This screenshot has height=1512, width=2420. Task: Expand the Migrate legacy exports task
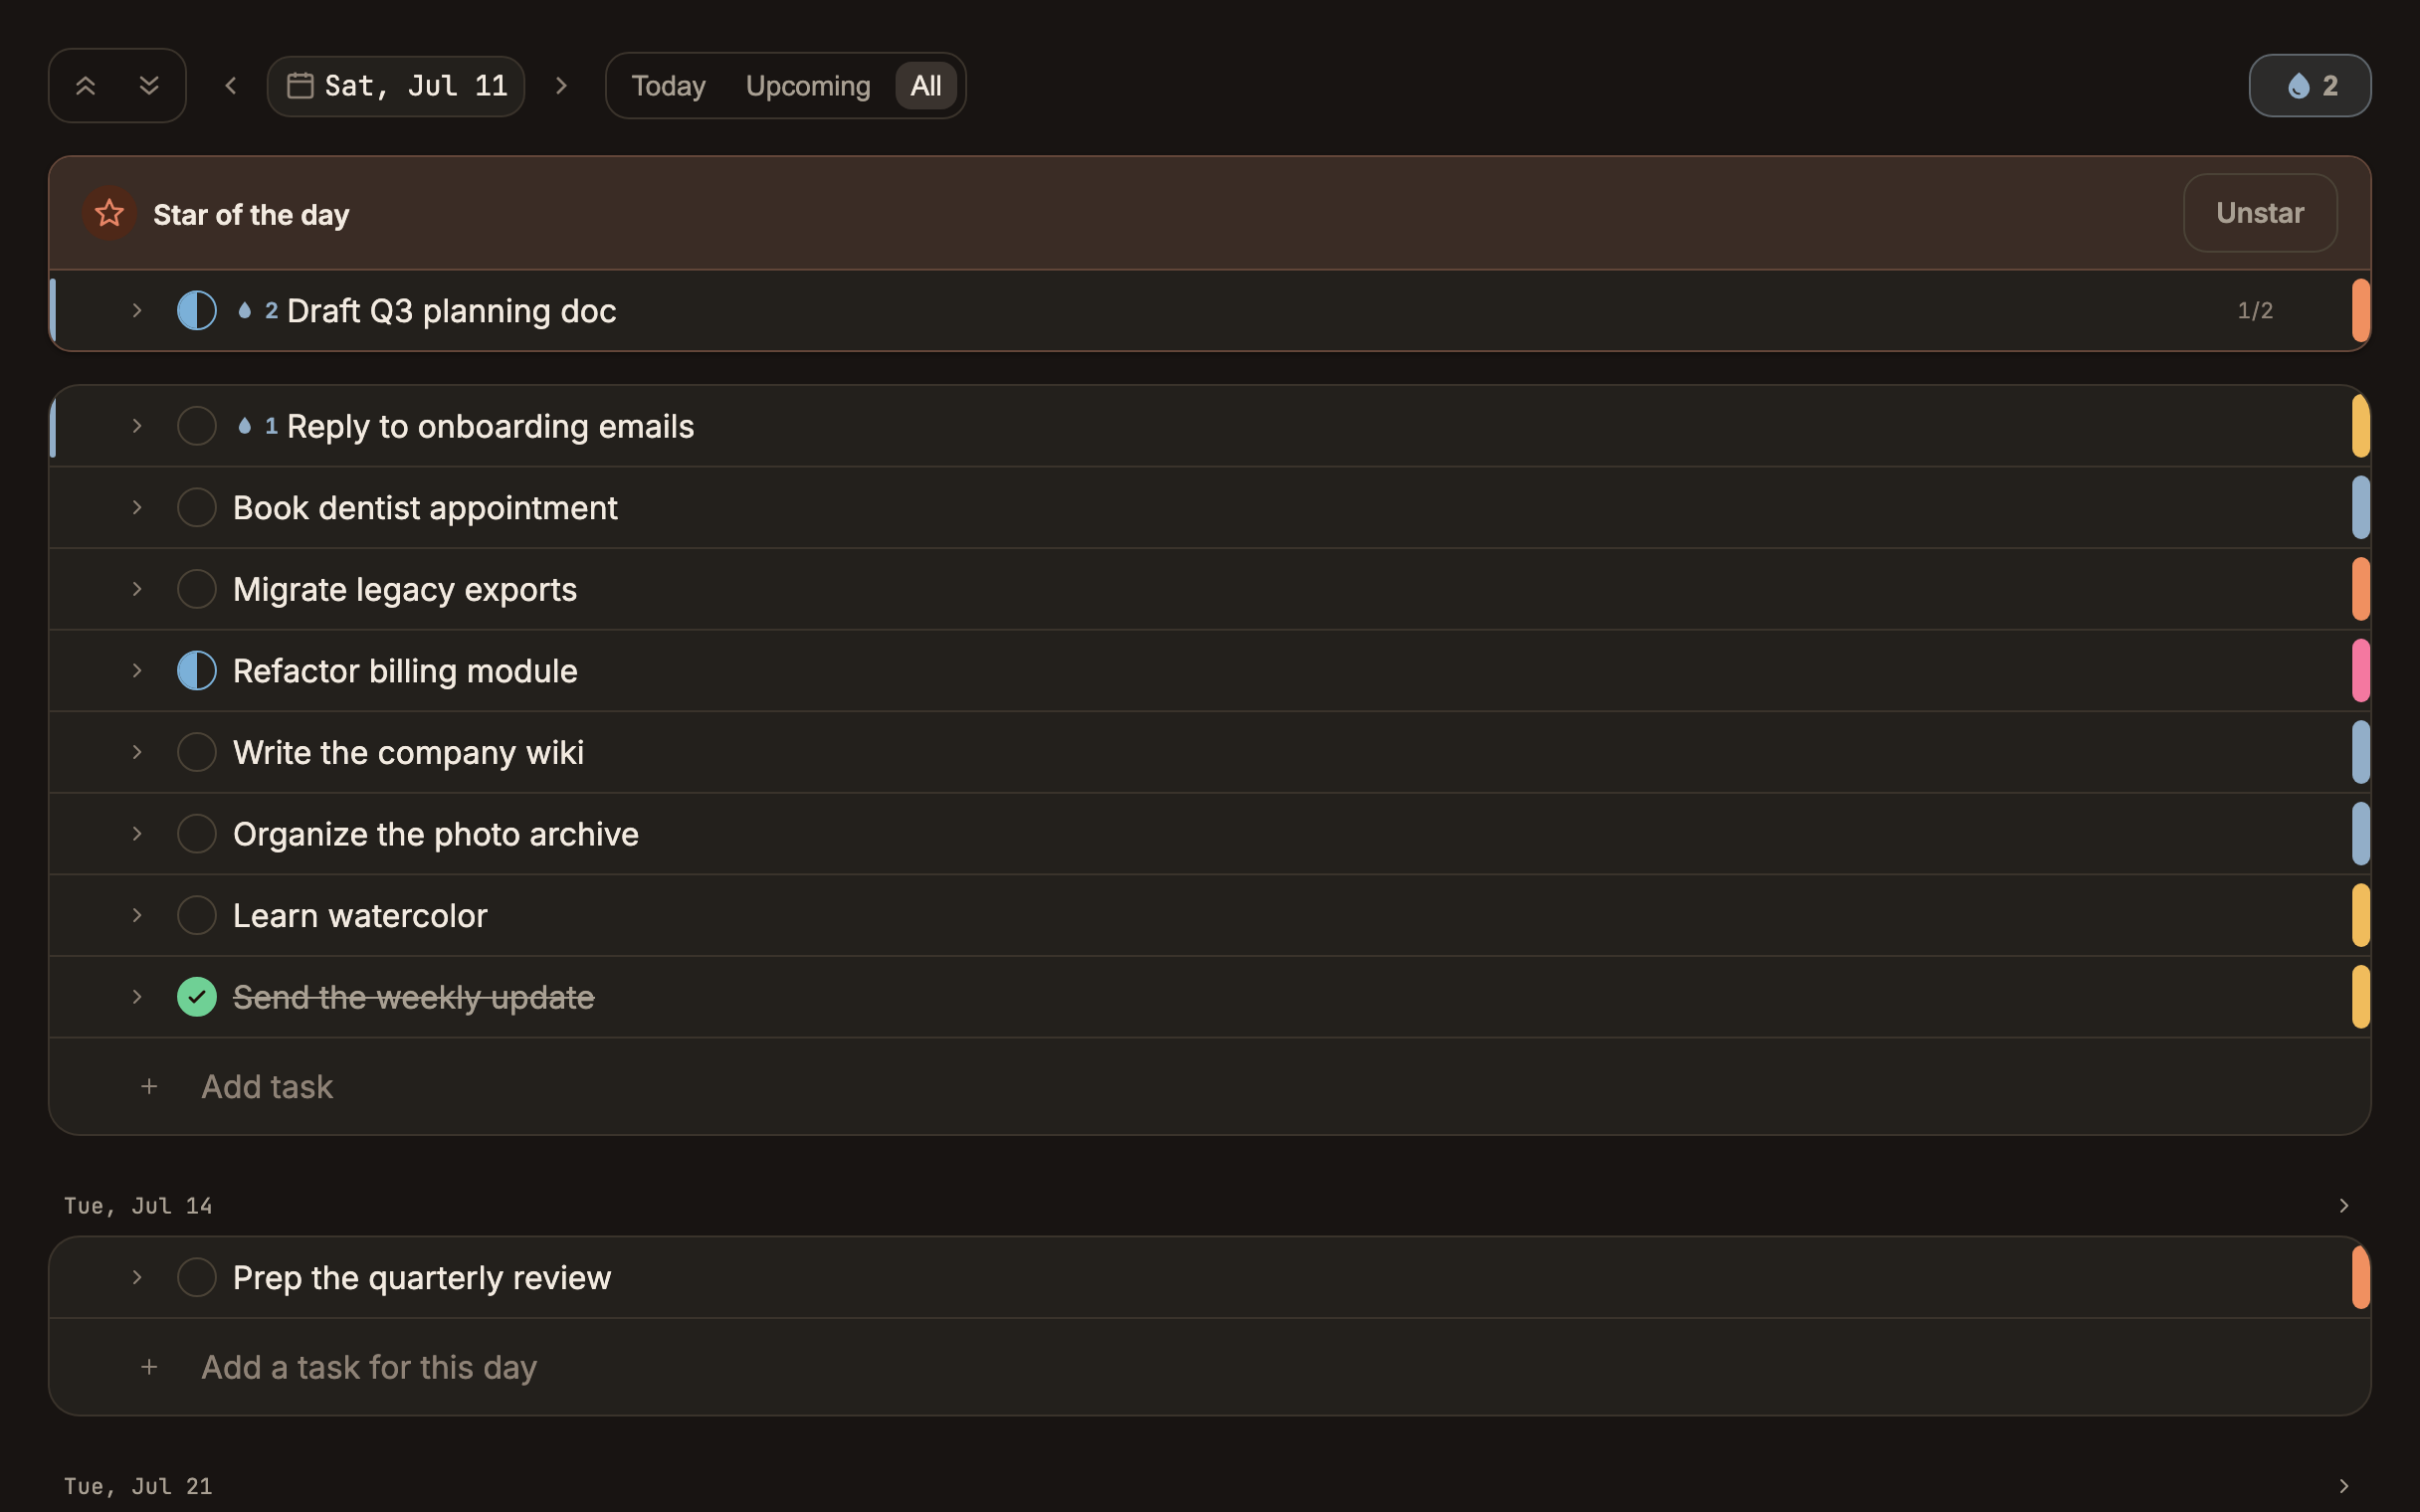point(137,589)
